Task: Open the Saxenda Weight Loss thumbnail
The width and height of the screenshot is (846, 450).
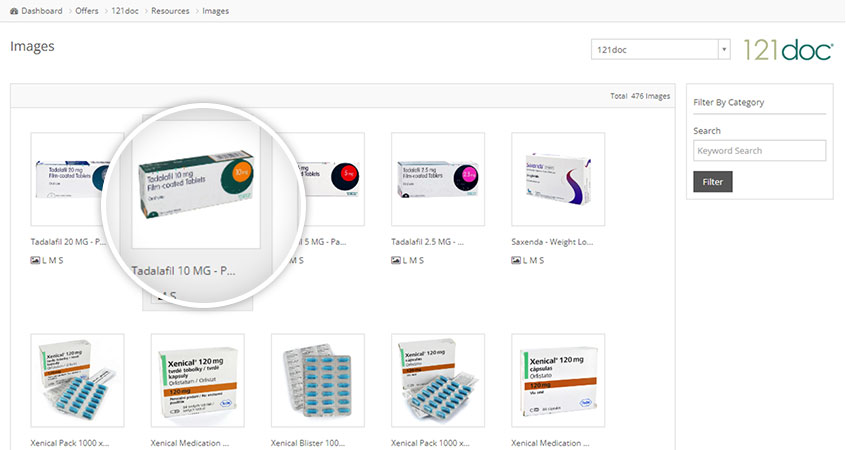Action: coord(558,179)
